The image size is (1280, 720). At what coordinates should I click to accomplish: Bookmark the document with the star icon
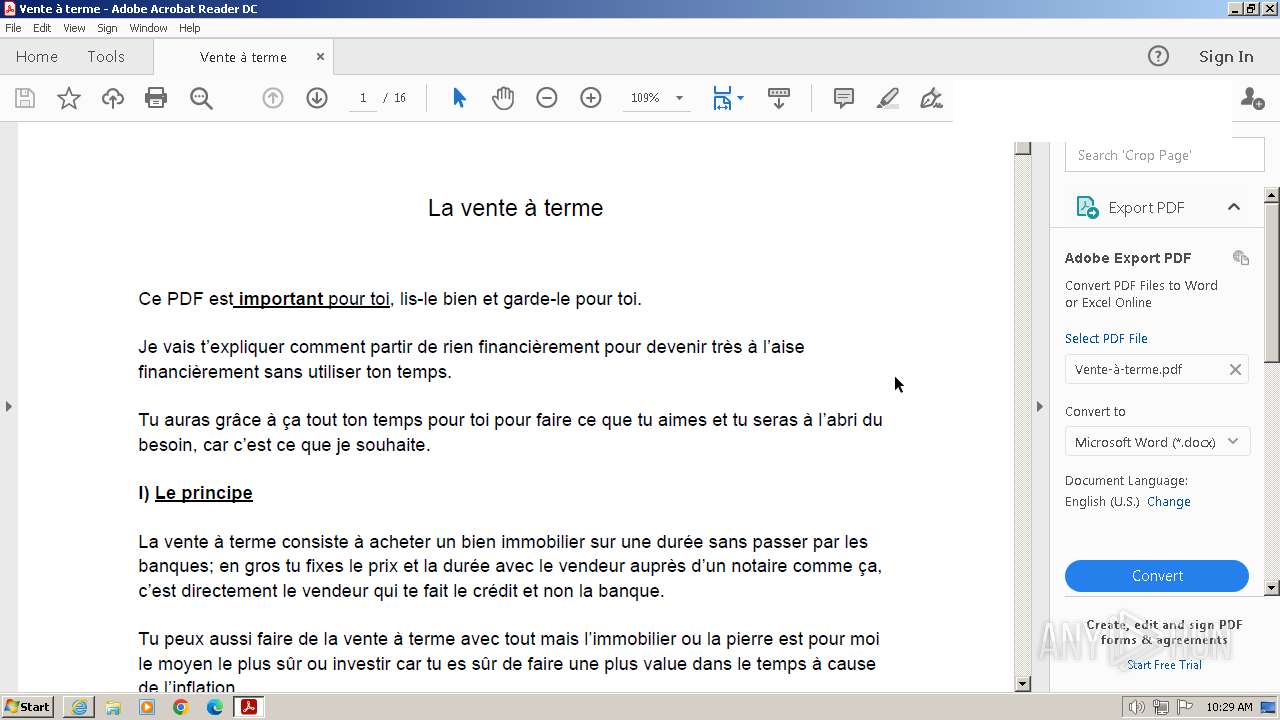(69, 98)
